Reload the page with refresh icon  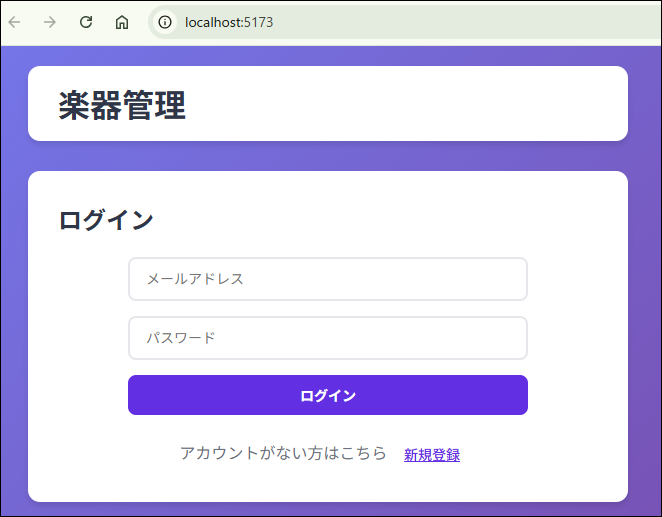[86, 22]
